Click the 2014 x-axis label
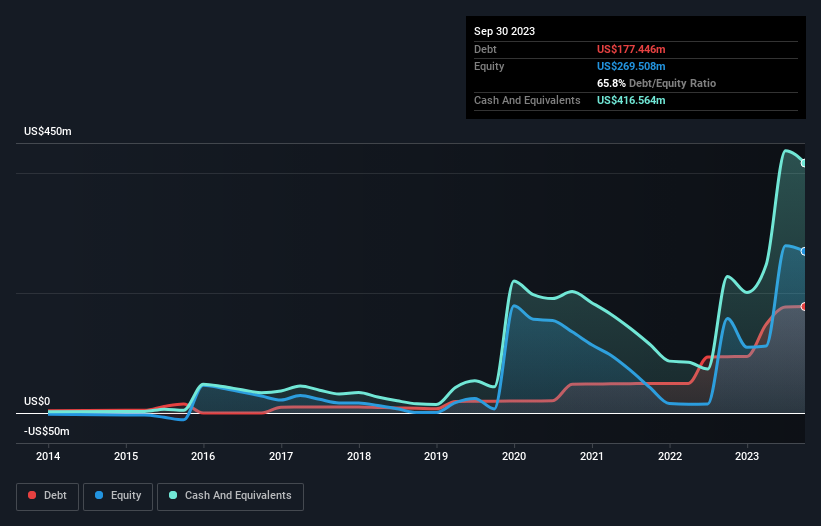The height and width of the screenshot is (526, 821). tap(48, 456)
